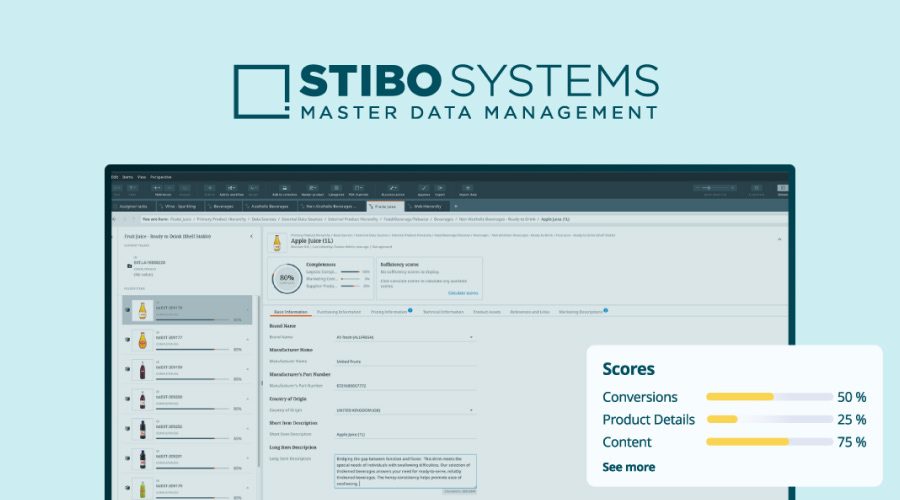Click Apple Juice (1L) in the breadcrumb
This screenshot has width=900, height=500.
click(555, 219)
